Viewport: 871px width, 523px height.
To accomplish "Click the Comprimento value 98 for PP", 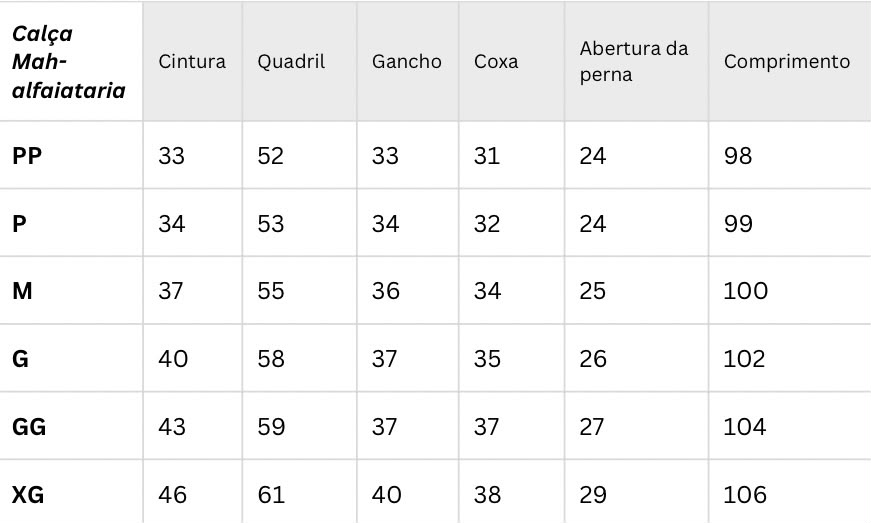I will pos(738,156).
